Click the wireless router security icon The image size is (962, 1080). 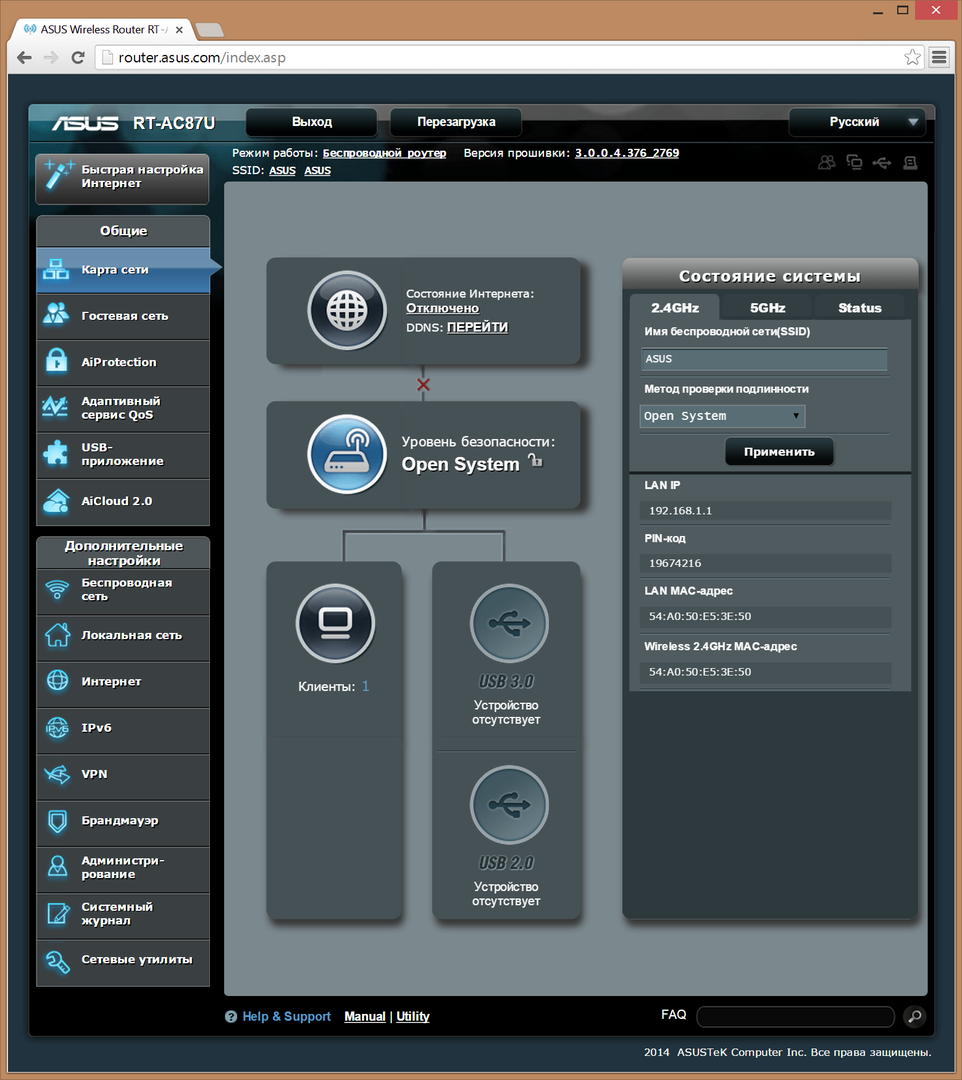click(x=346, y=454)
